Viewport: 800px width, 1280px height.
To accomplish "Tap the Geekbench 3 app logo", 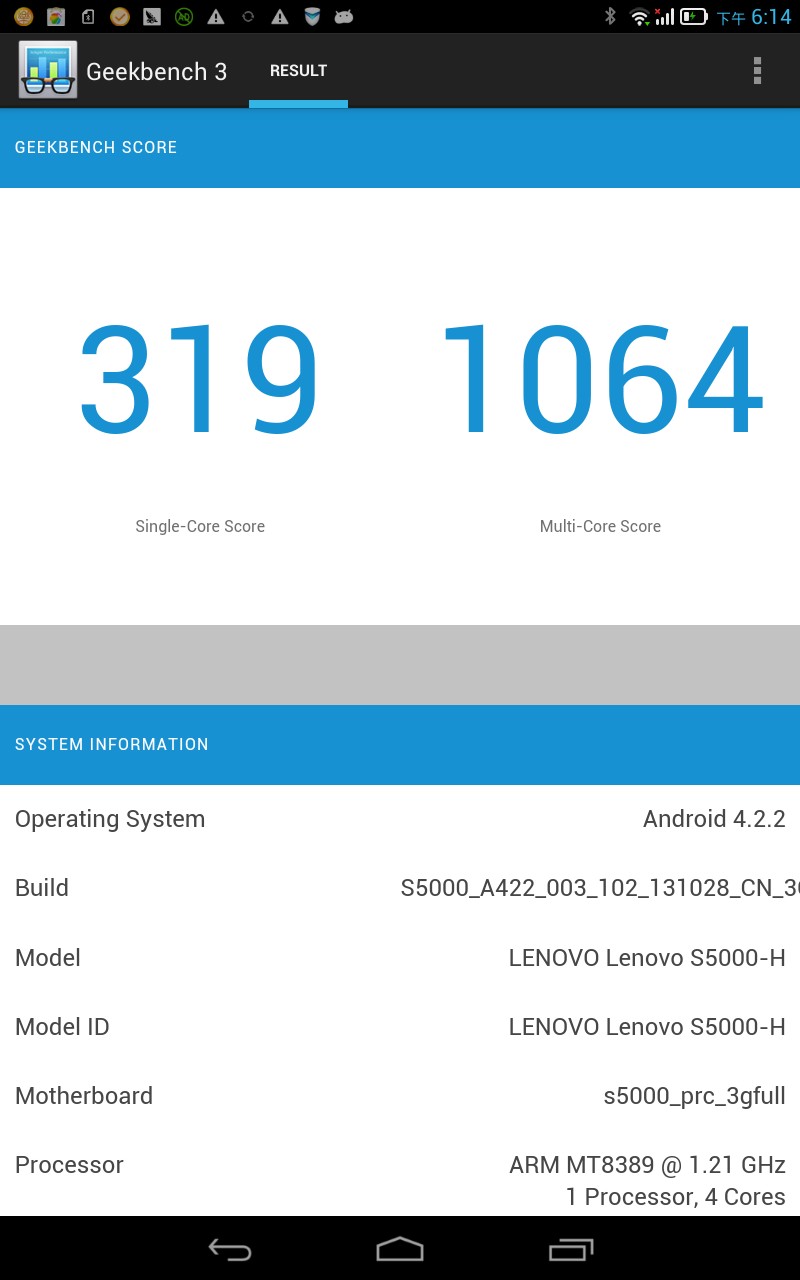I will point(48,70).
